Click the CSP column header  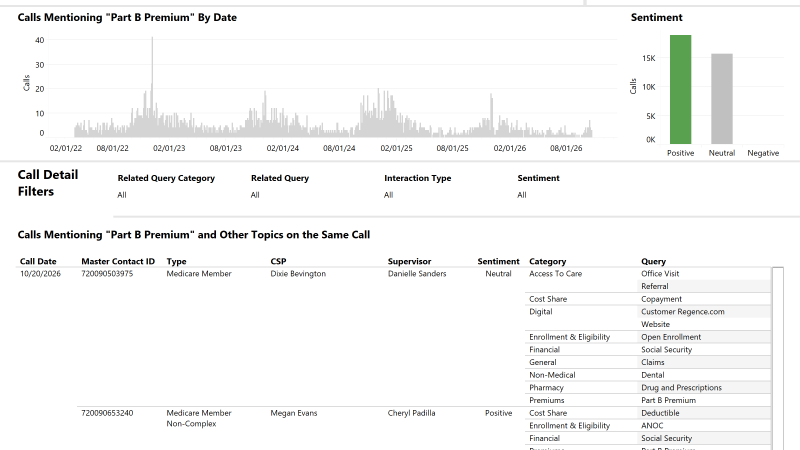[x=278, y=261]
